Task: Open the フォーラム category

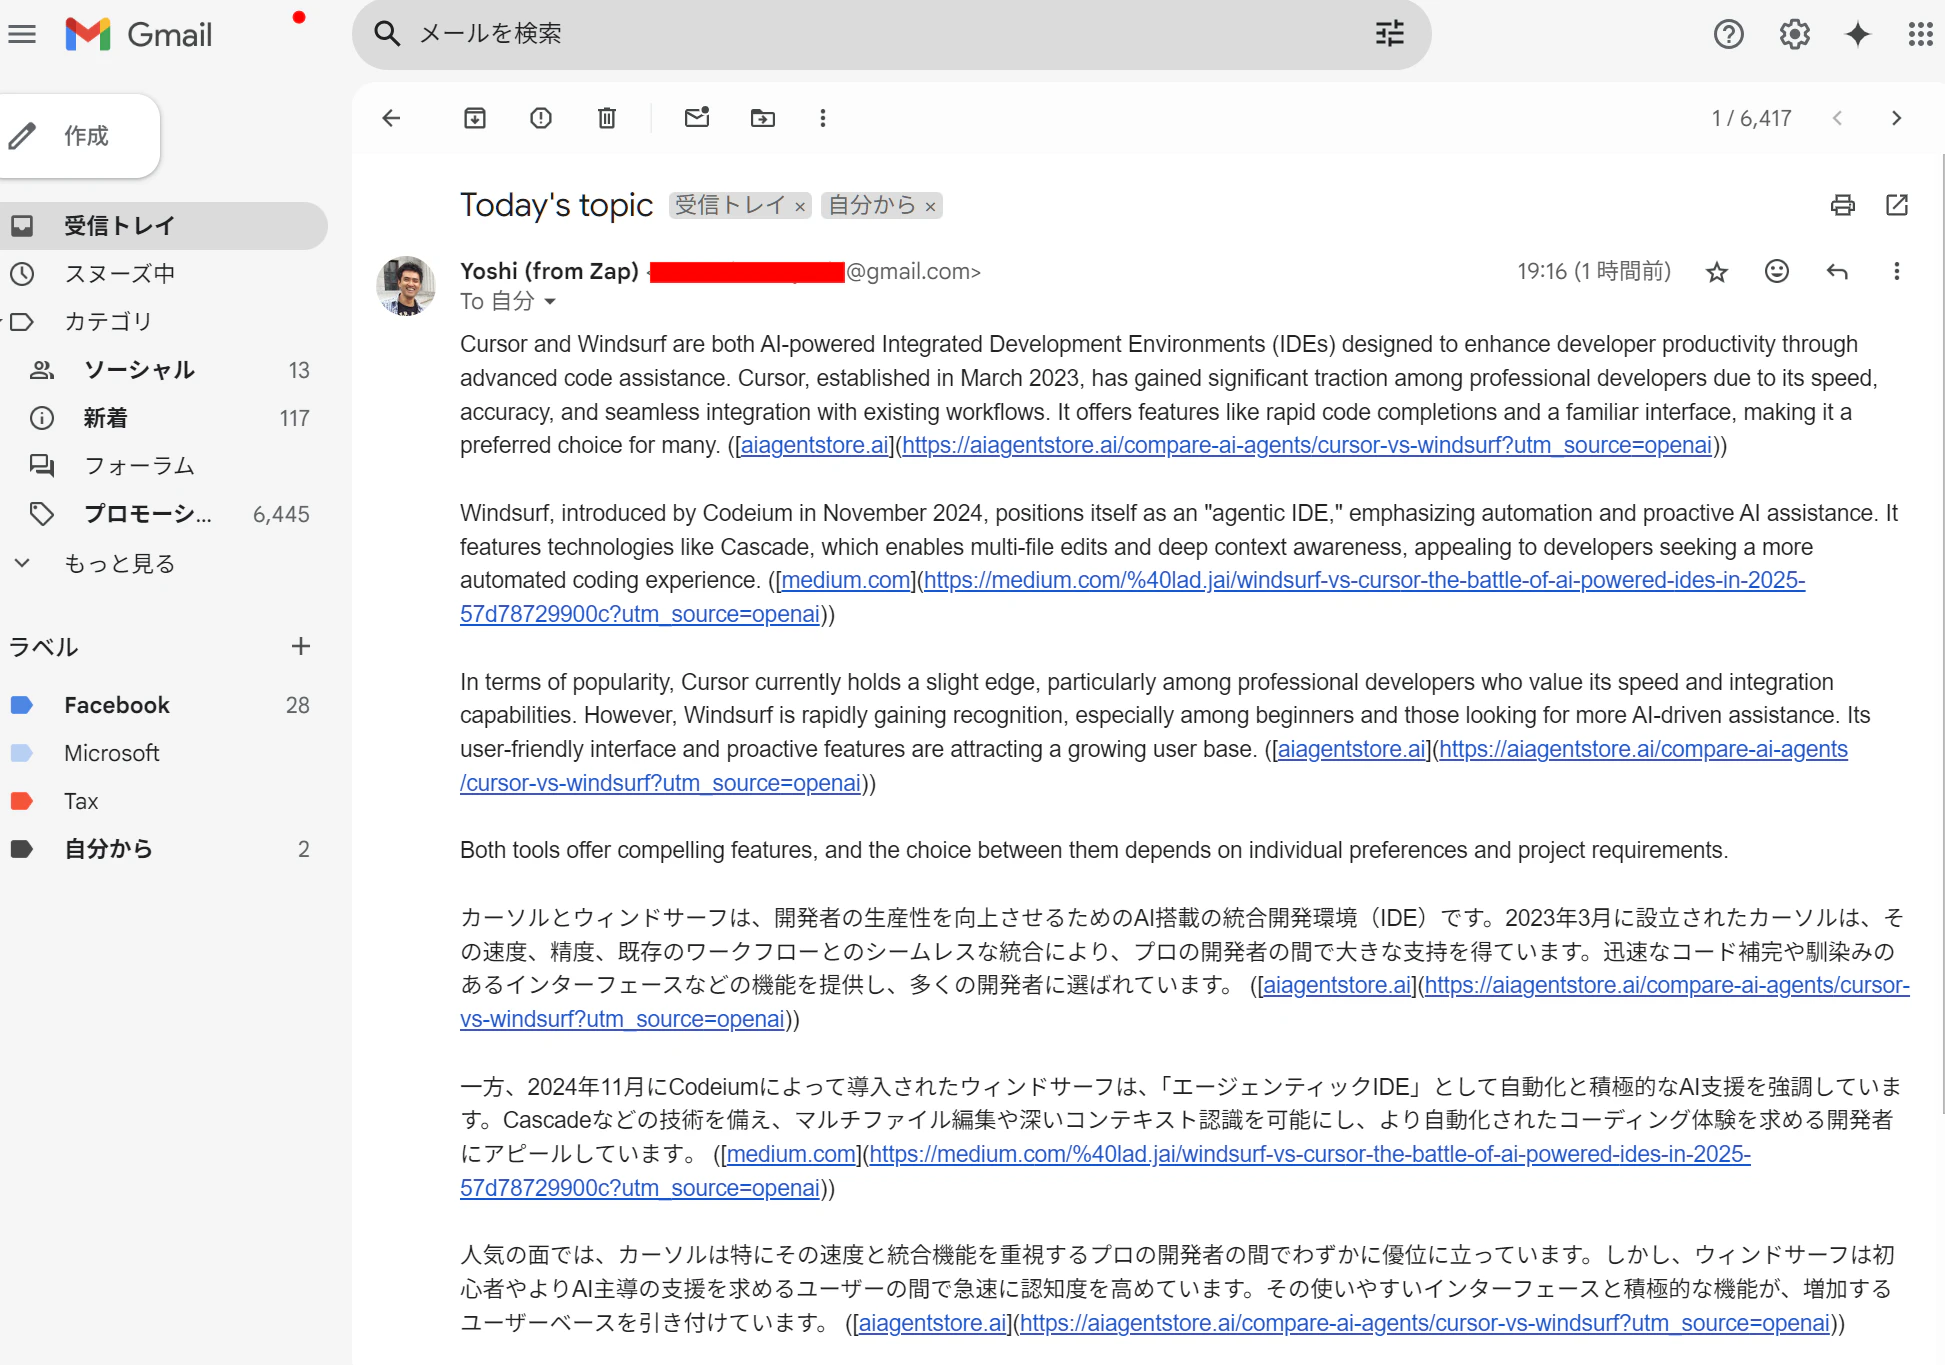Action: click(x=164, y=466)
